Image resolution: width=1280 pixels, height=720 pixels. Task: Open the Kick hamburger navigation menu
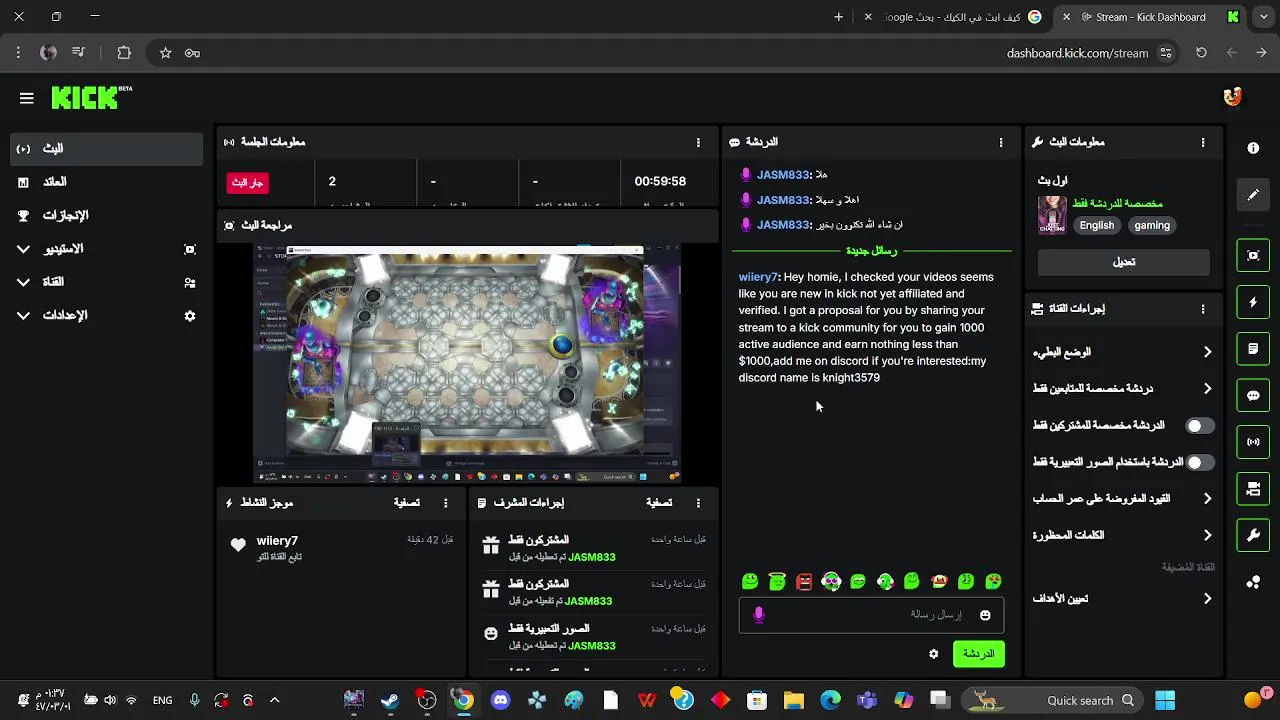pyautogui.click(x=27, y=98)
